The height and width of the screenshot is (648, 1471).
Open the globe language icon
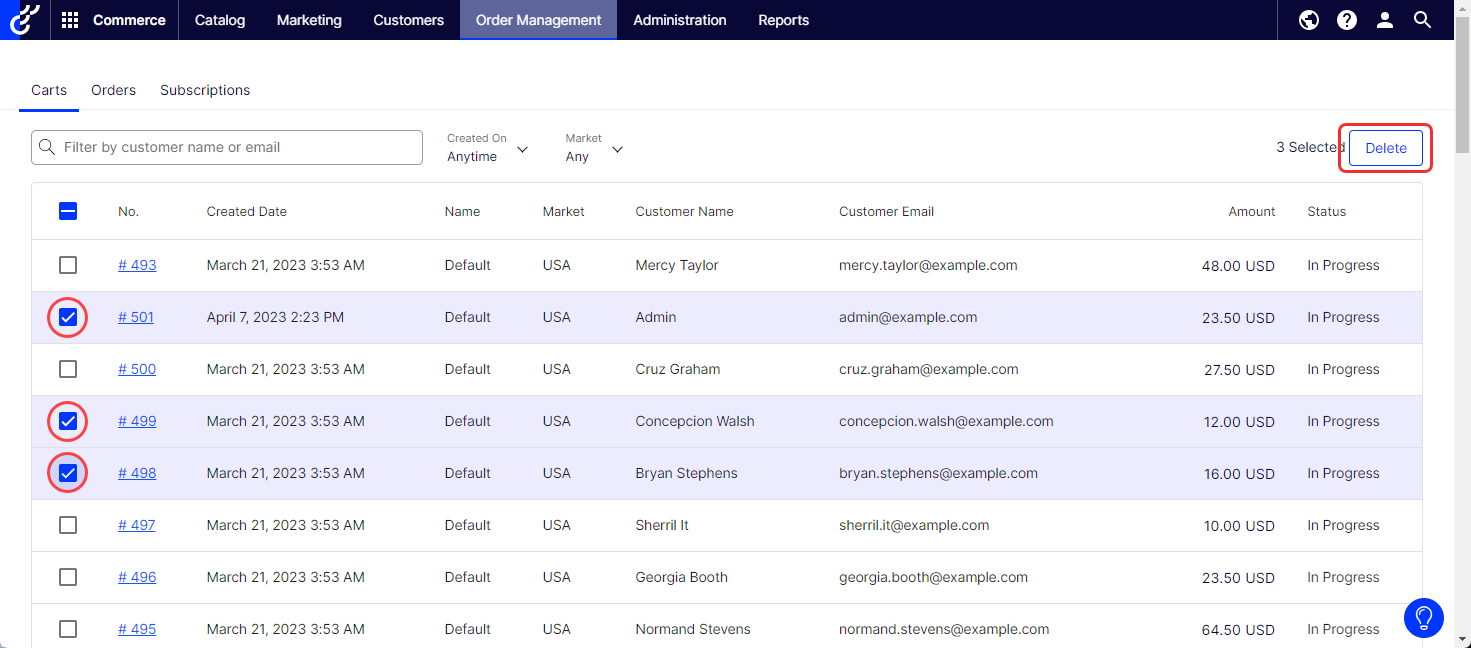point(1309,20)
